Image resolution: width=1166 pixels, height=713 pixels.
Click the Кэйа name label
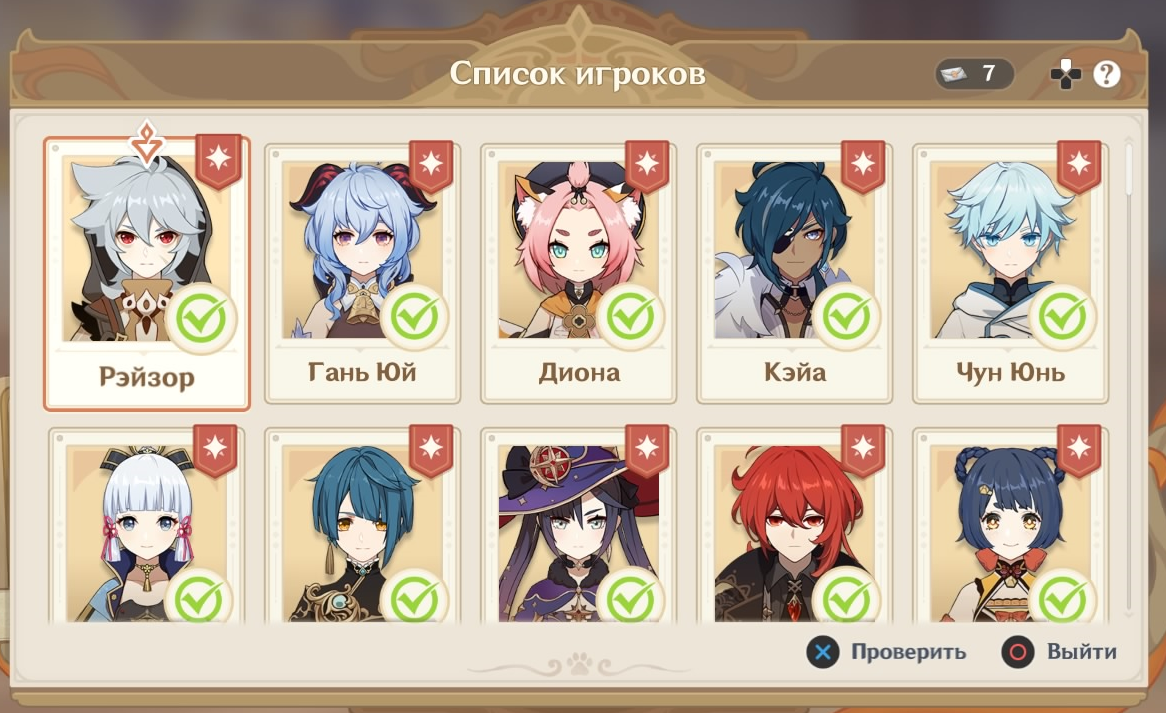point(795,372)
